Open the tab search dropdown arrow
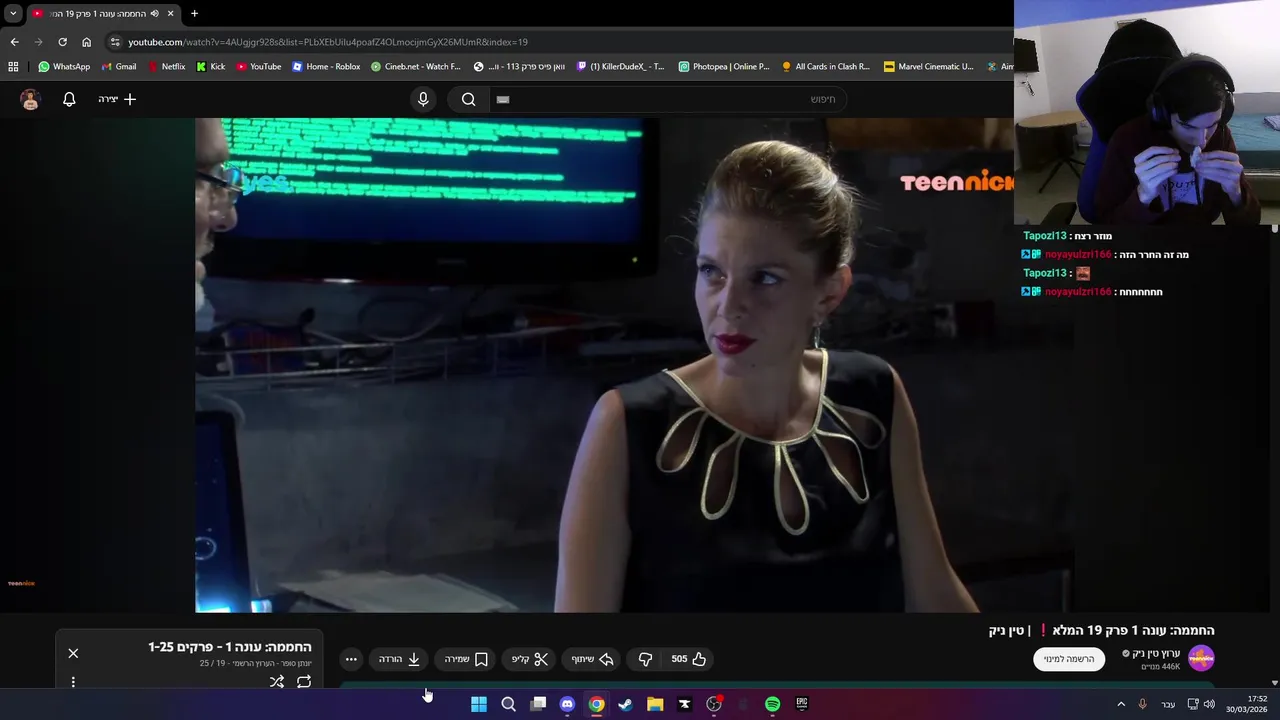 [x=13, y=14]
